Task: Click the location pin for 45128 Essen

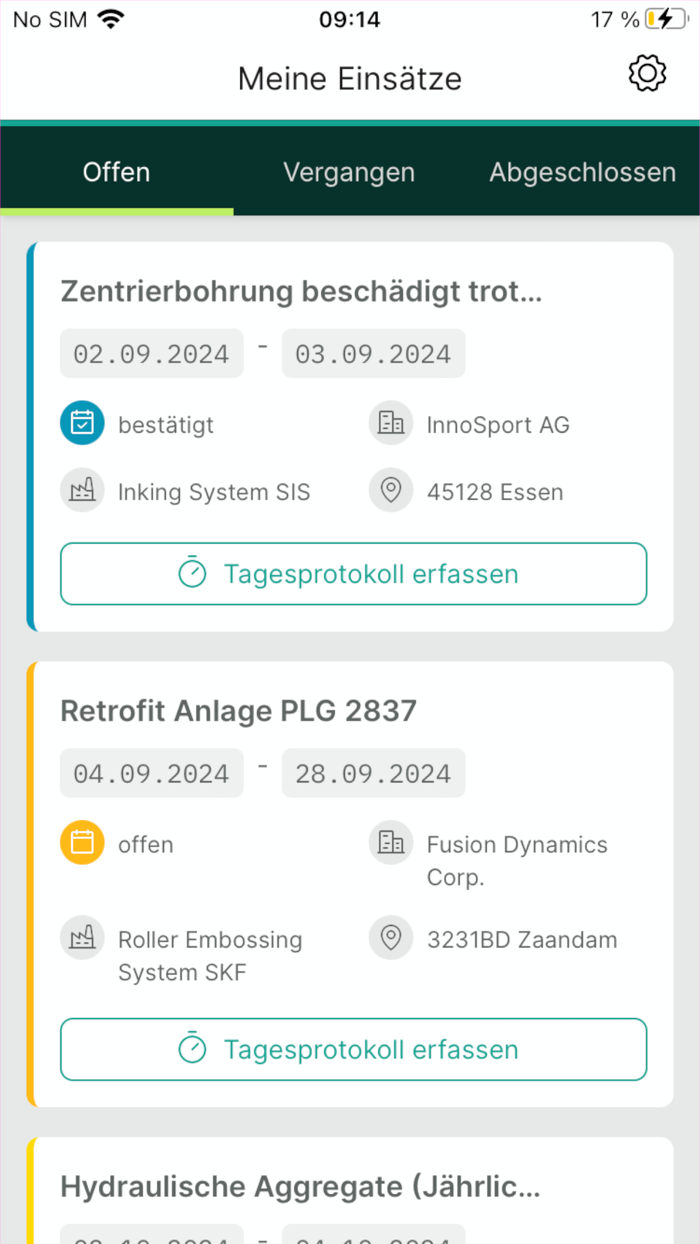Action: (390, 490)
